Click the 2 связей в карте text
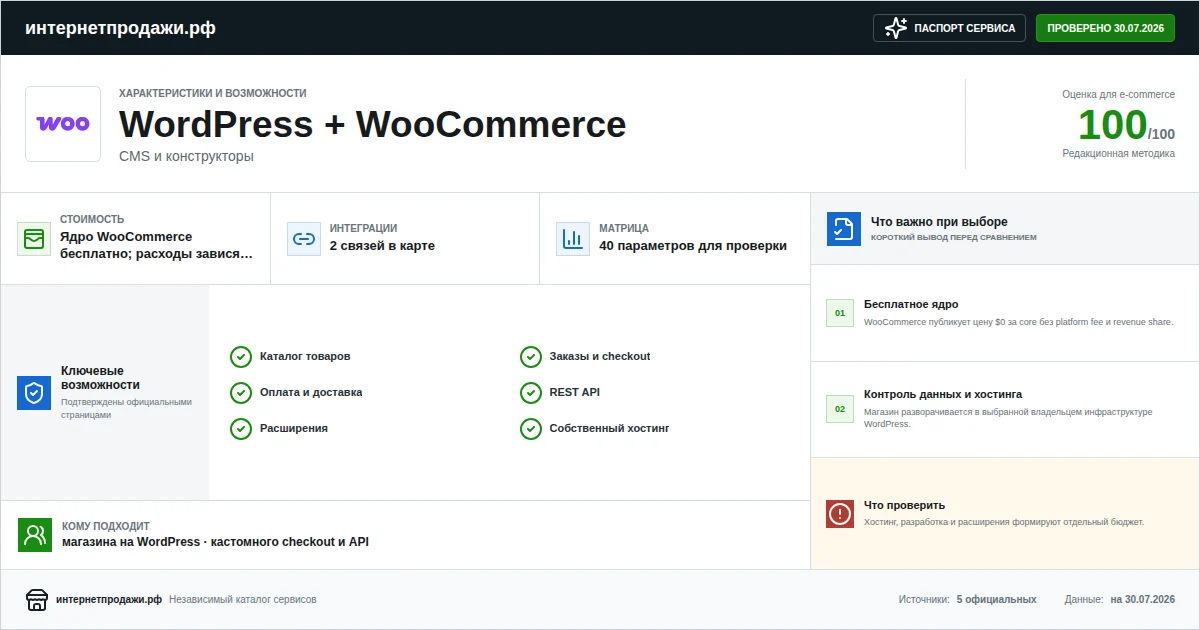 tap(382, 246)
